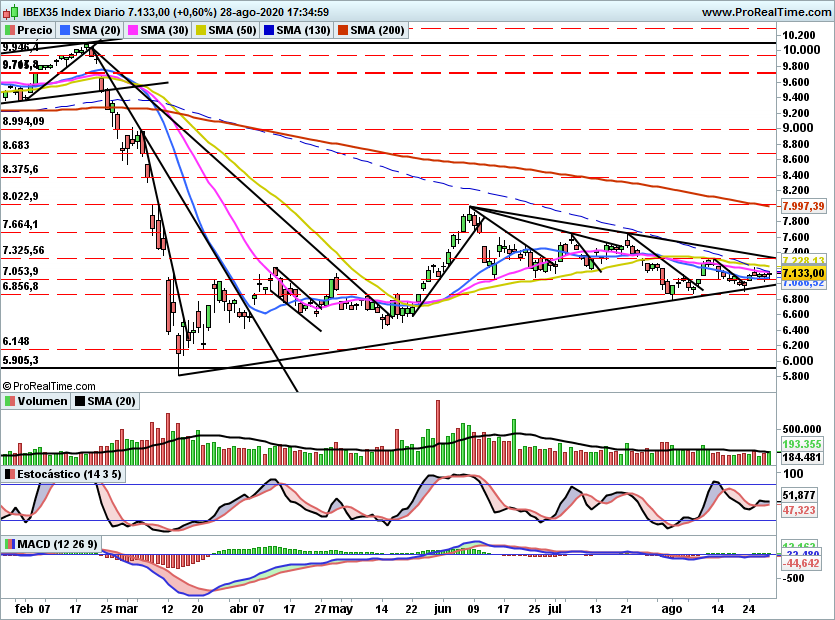Click the candlestick icon beside IBEX35 title
Screen dimensions: 835x620
pyautogui.click(x=10, y=12)
